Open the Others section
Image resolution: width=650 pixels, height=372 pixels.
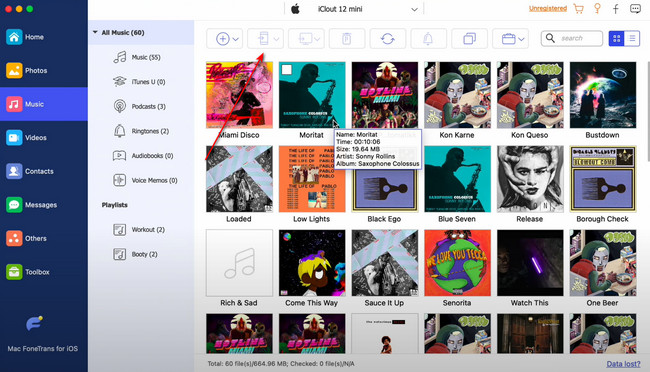[x=44, y=238]
